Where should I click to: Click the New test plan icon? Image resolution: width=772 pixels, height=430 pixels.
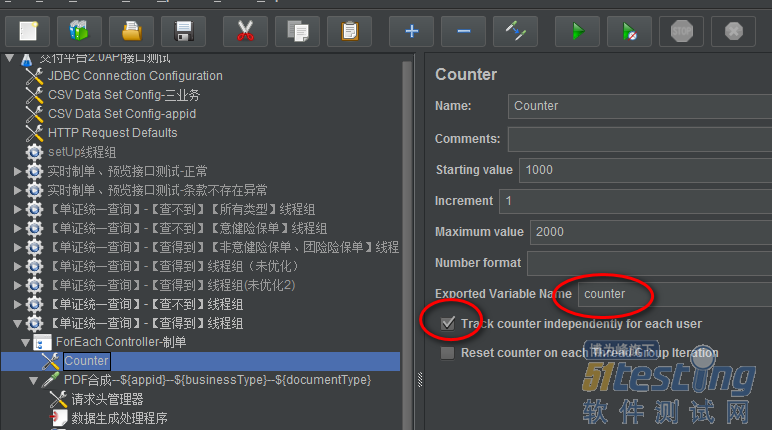point(28,32)
